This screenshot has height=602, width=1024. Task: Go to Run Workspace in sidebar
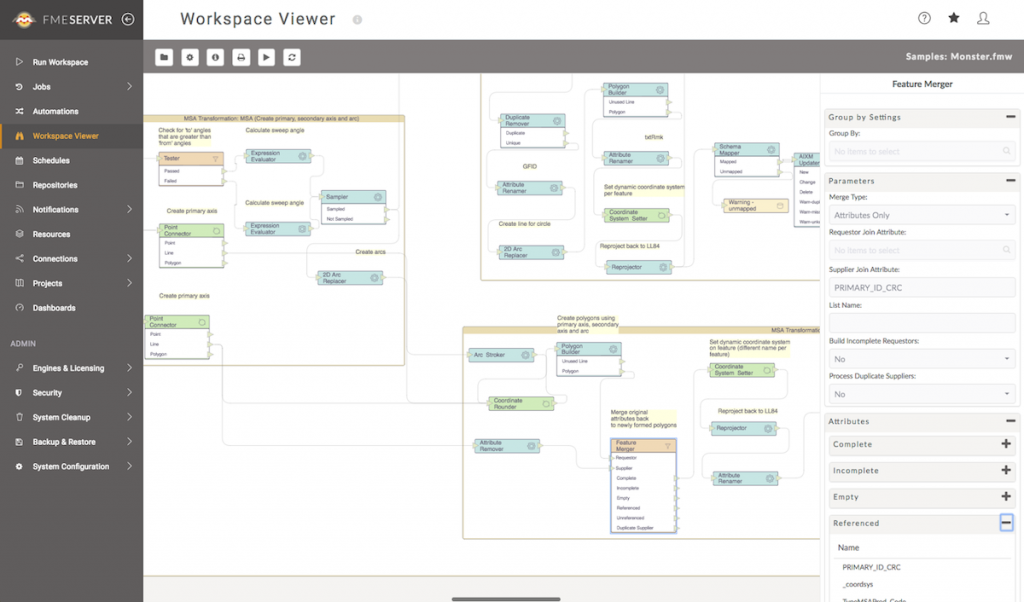pyautogui.click(x=60, y=62)
